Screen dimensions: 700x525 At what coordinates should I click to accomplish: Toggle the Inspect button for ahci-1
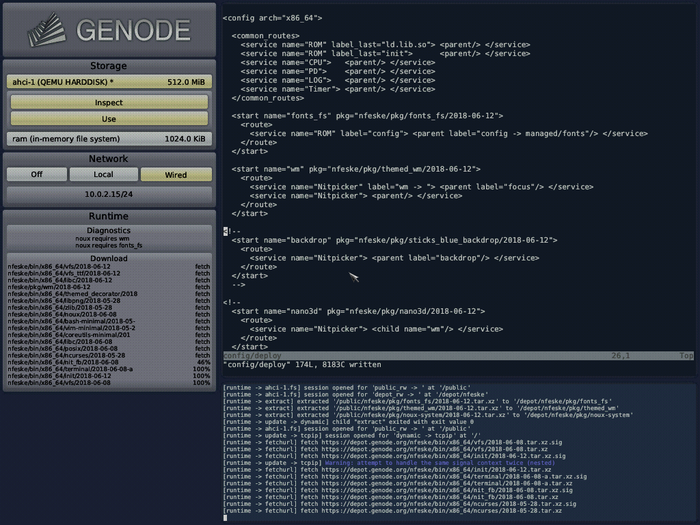(x=109, y=102)
